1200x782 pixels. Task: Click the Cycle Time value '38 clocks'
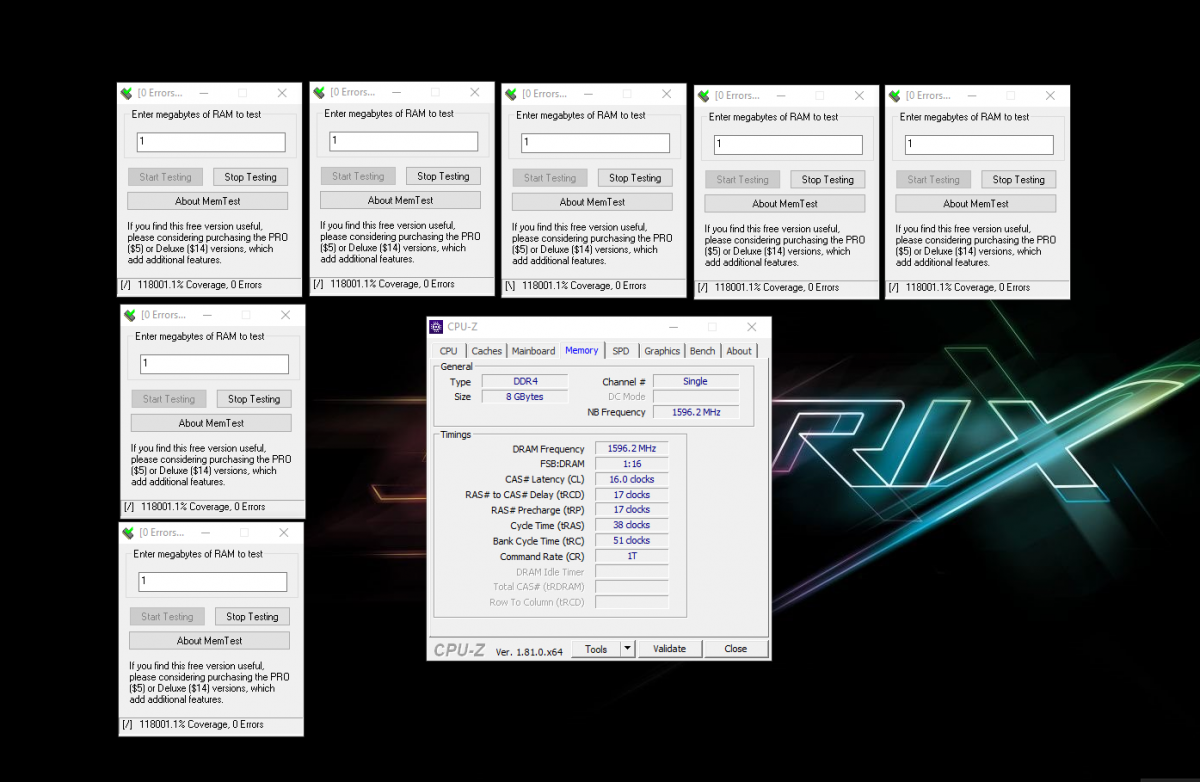[x=632, y=525]
